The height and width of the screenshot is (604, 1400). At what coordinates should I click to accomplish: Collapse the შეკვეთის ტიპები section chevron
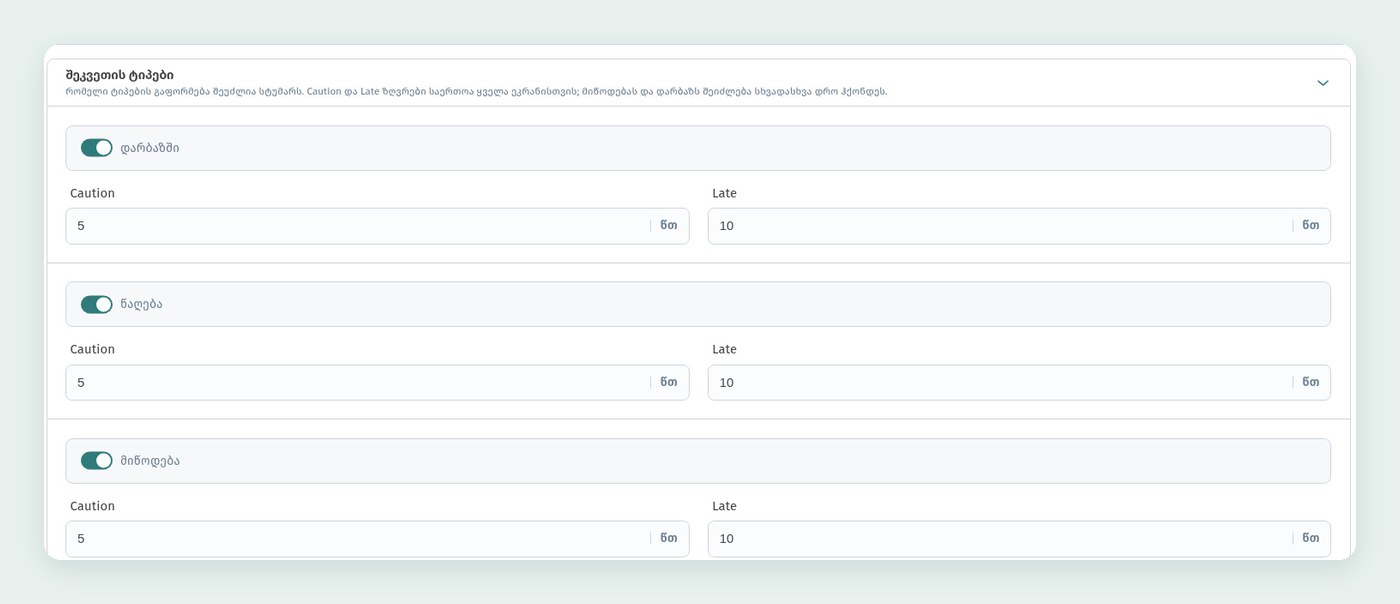pos(1322,83)
